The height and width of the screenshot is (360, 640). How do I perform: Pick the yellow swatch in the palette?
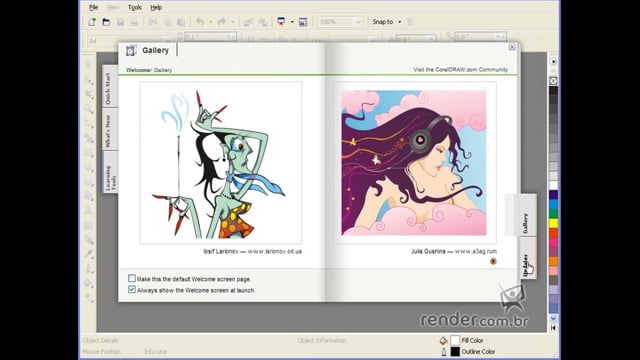coord(553,223)
